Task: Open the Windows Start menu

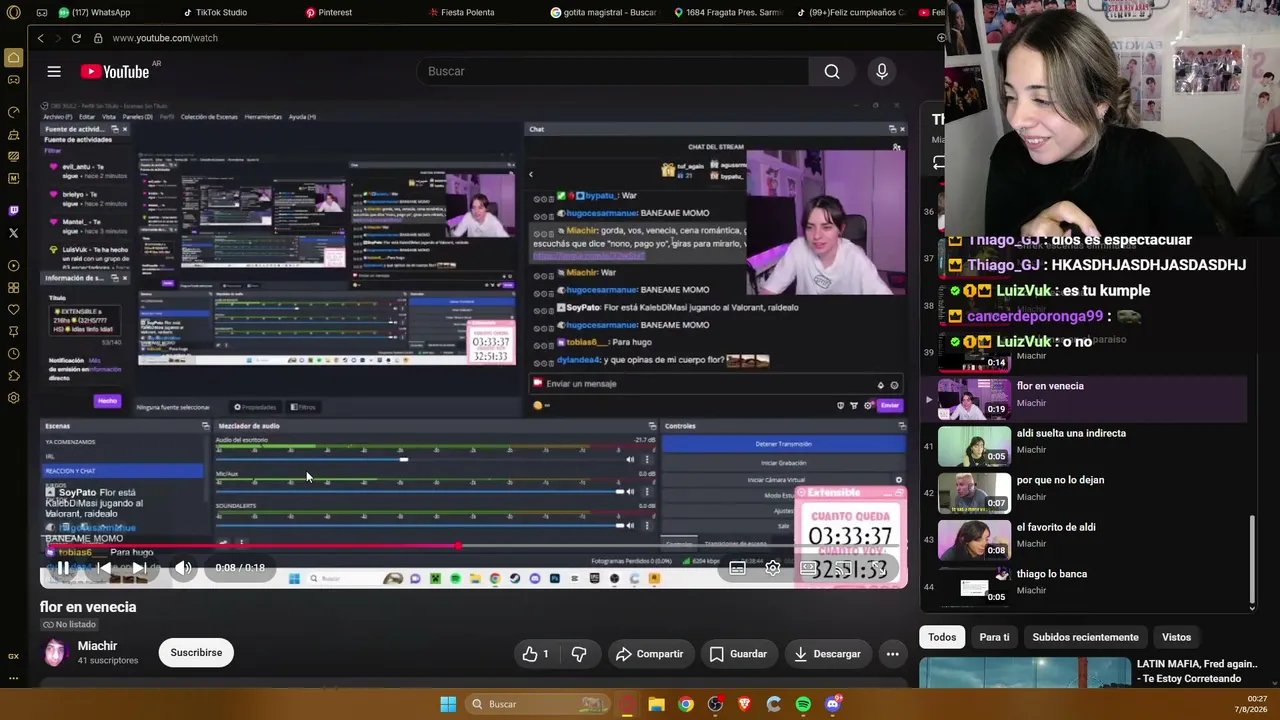Action: coord(448,704)
